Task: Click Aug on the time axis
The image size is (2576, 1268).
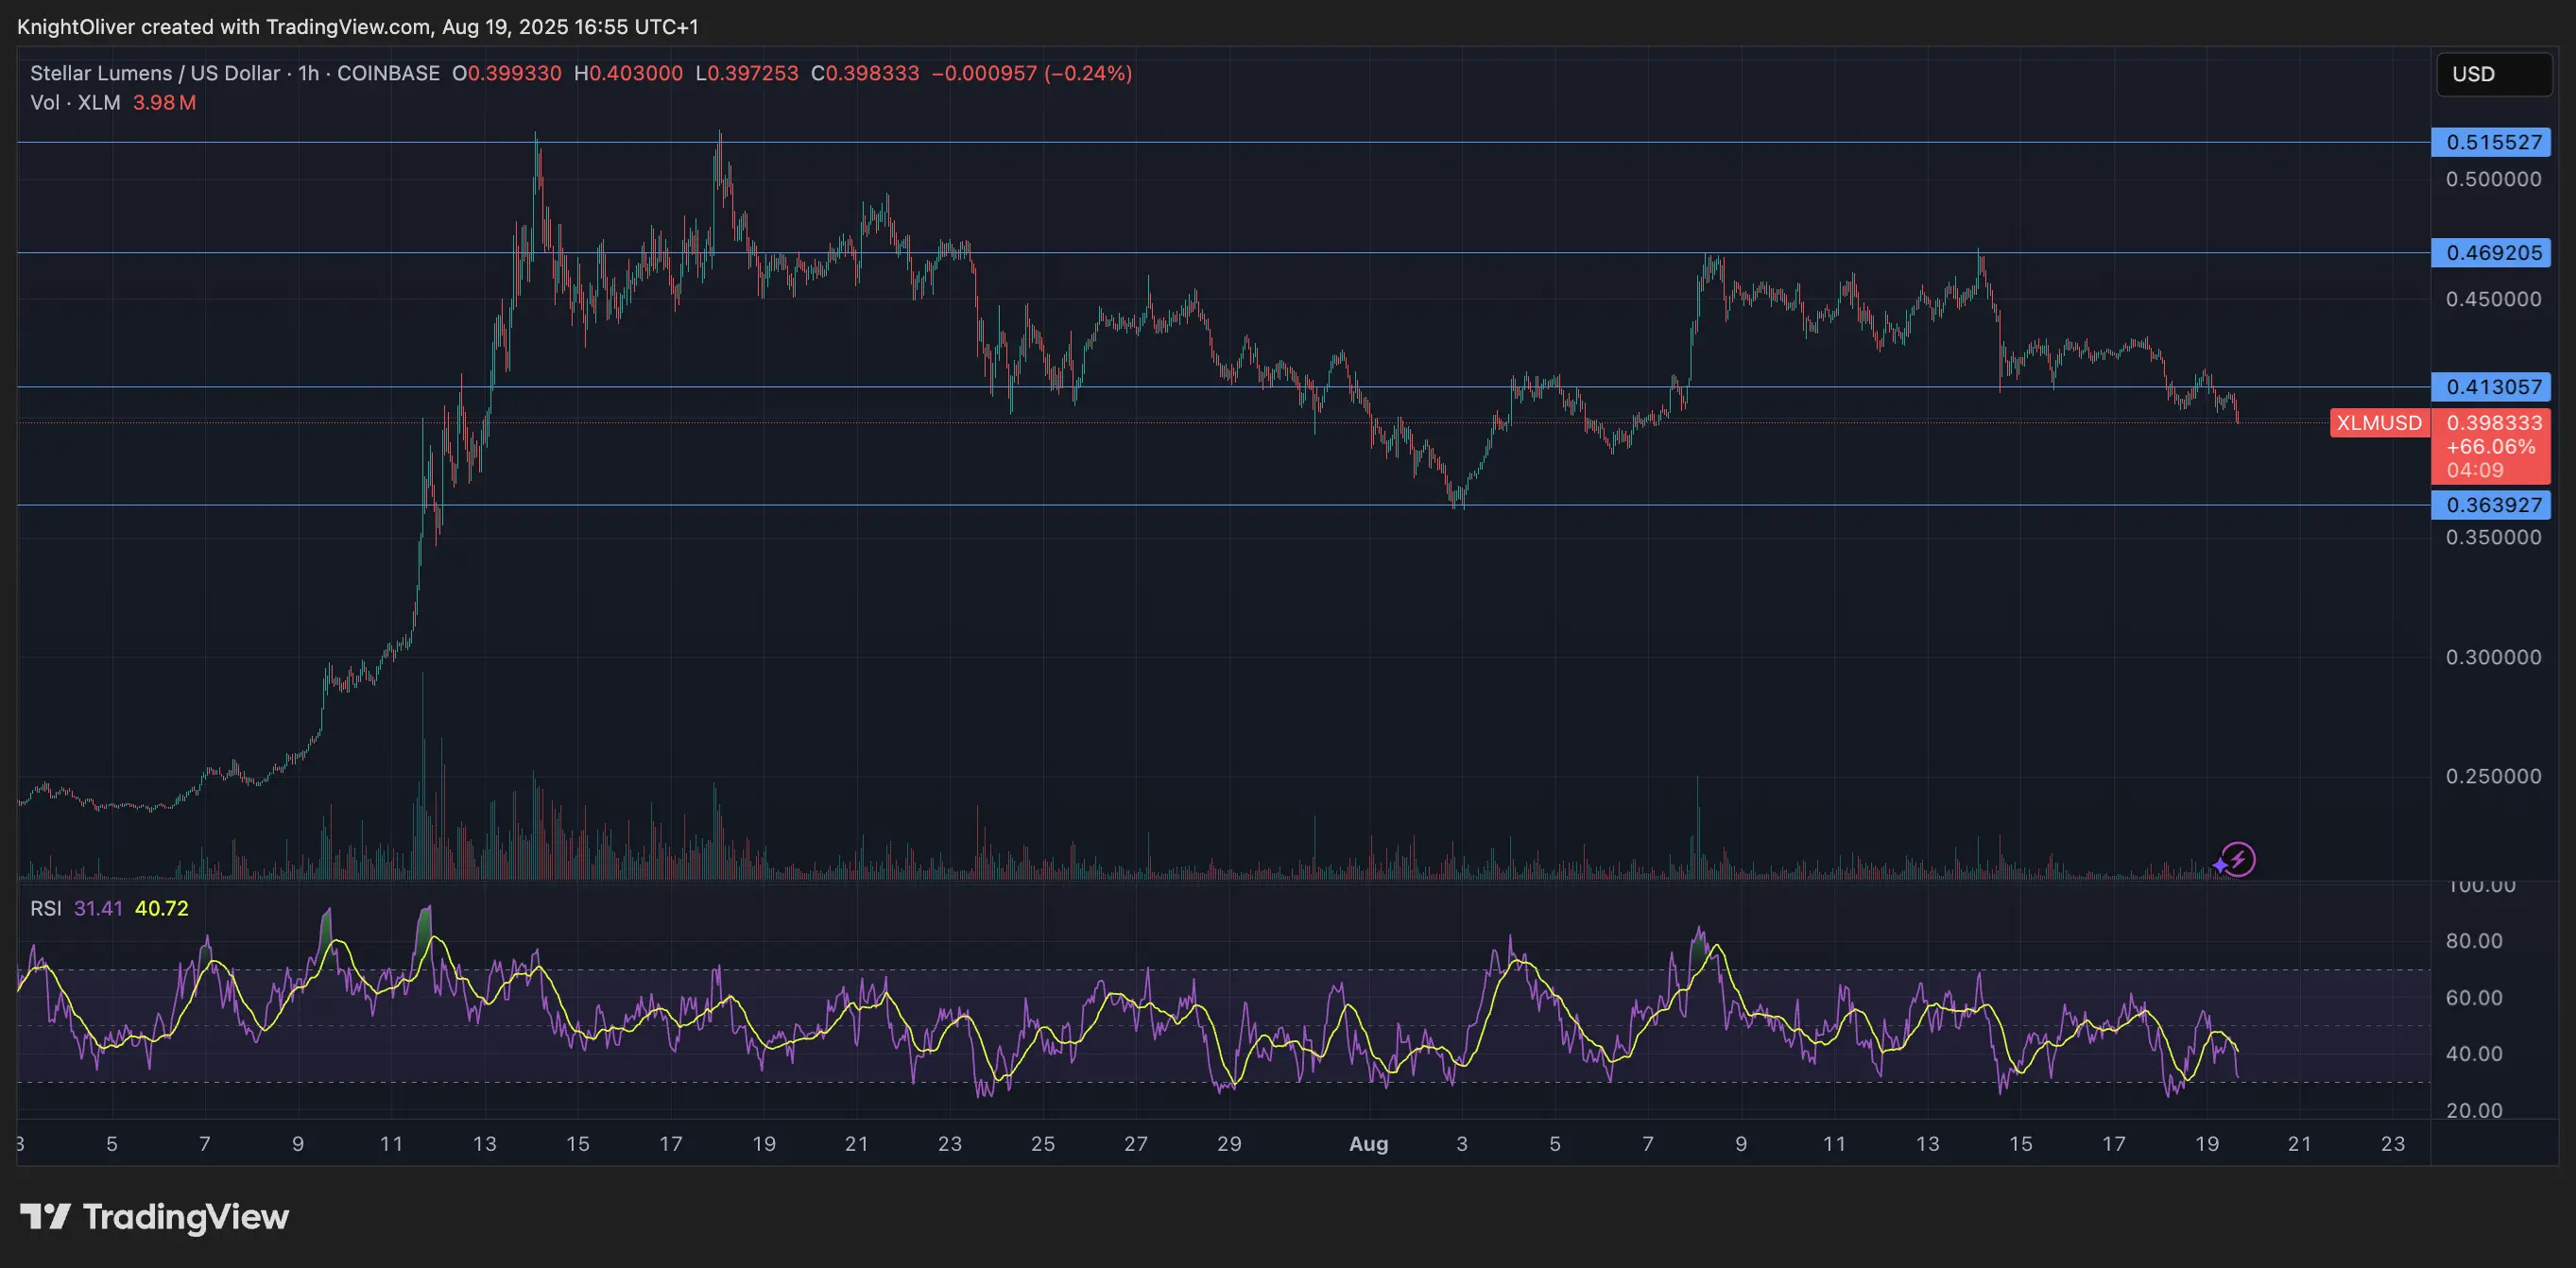Action: click(x=1368, y=1144)
